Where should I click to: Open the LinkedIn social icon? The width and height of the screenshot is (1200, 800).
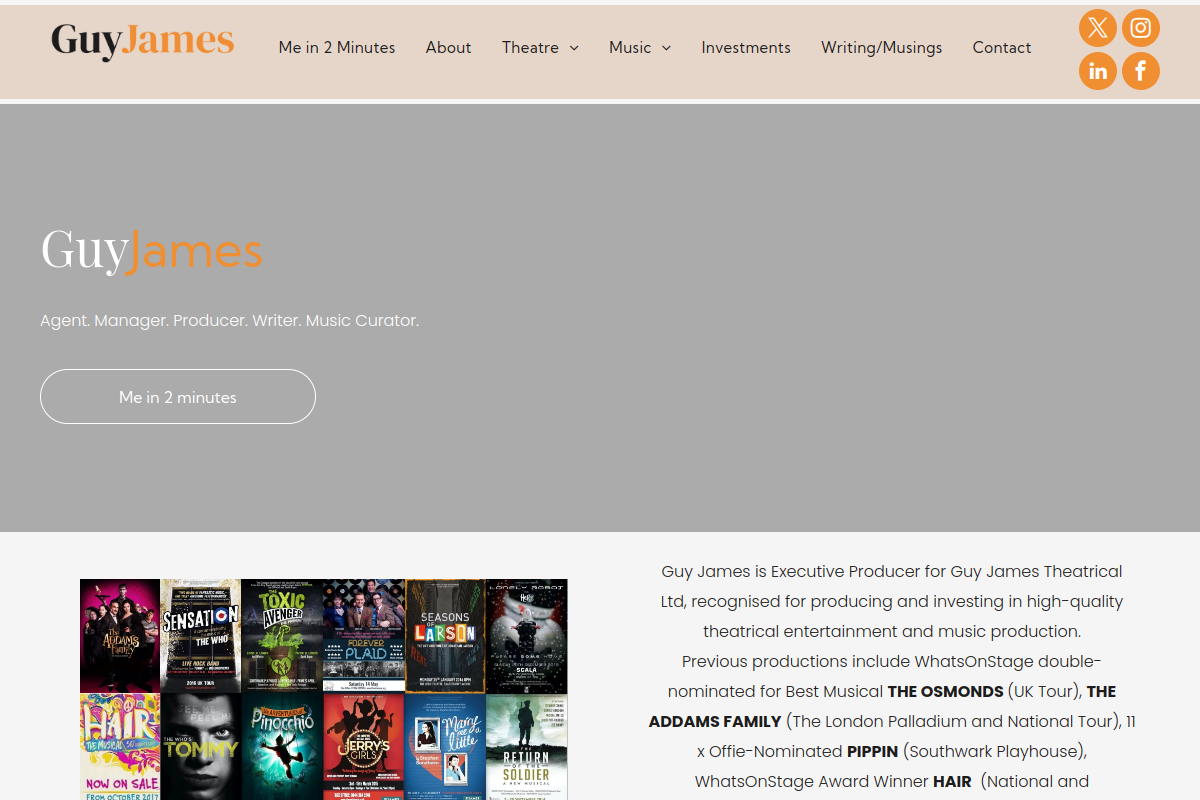pyautogui.click(x=1098, y=71)
